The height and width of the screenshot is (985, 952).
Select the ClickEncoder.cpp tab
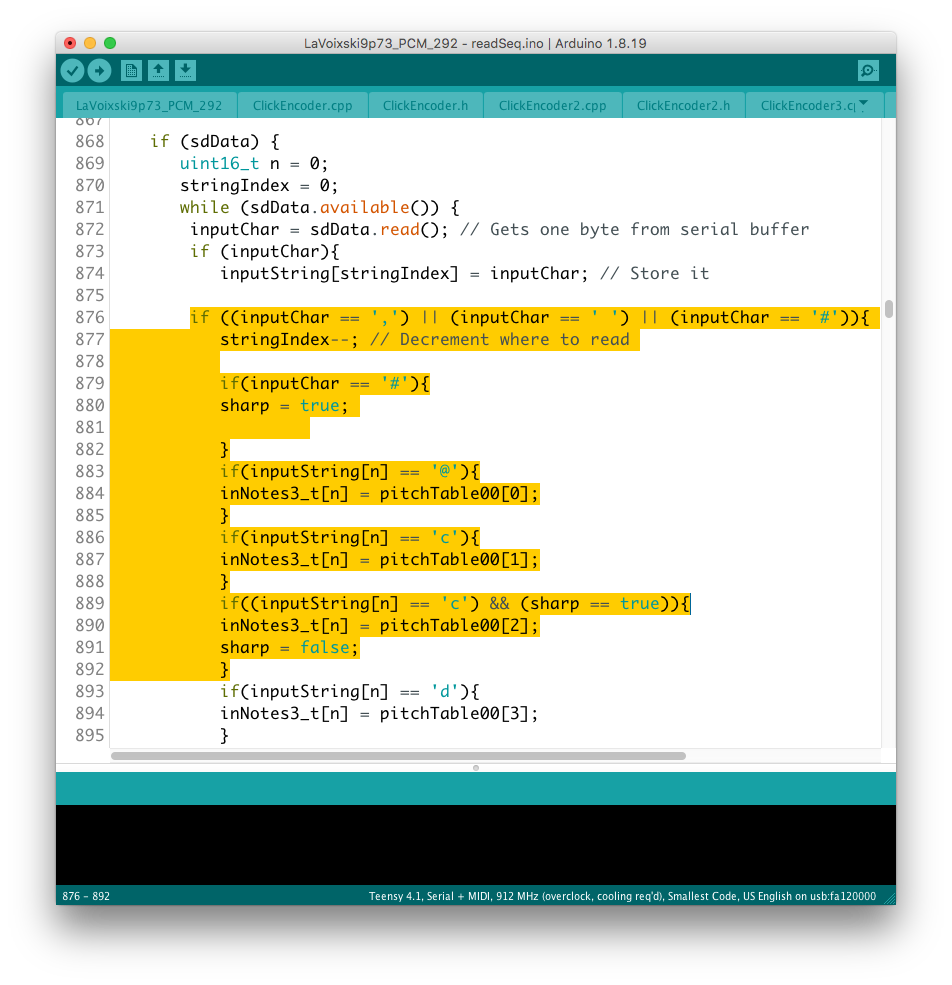302,105
